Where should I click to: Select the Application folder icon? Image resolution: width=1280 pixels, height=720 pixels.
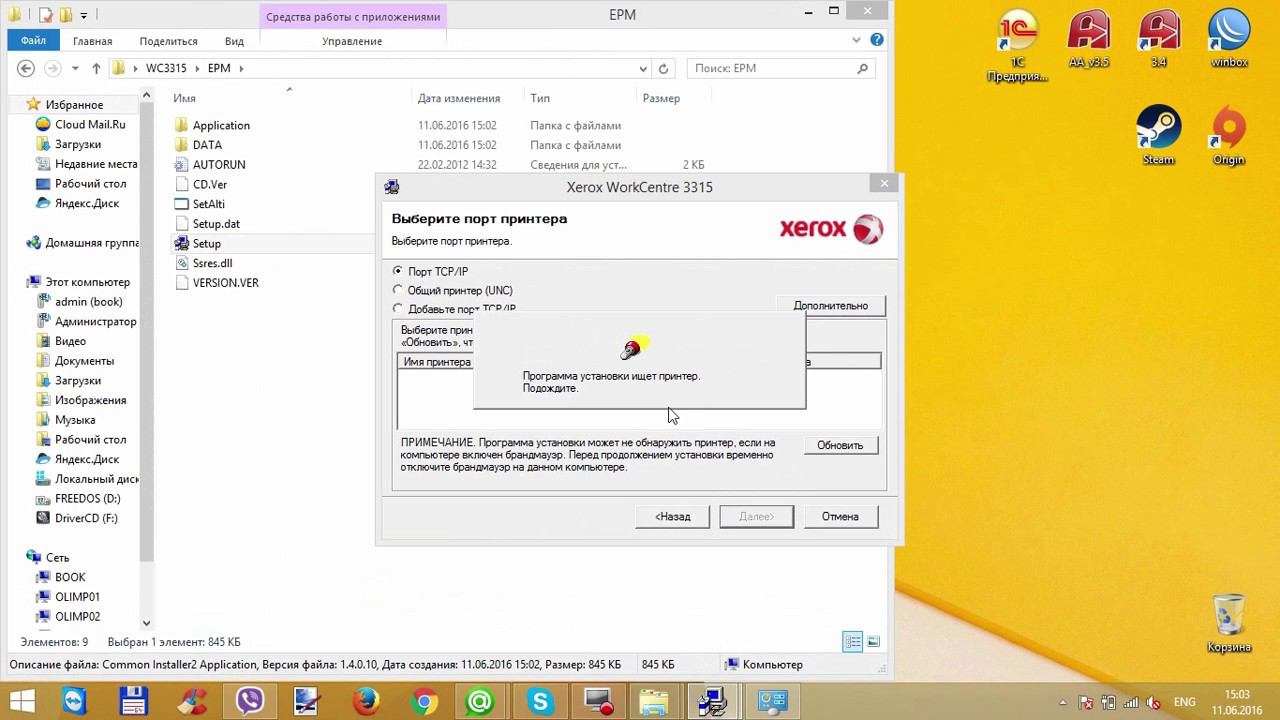181,125
